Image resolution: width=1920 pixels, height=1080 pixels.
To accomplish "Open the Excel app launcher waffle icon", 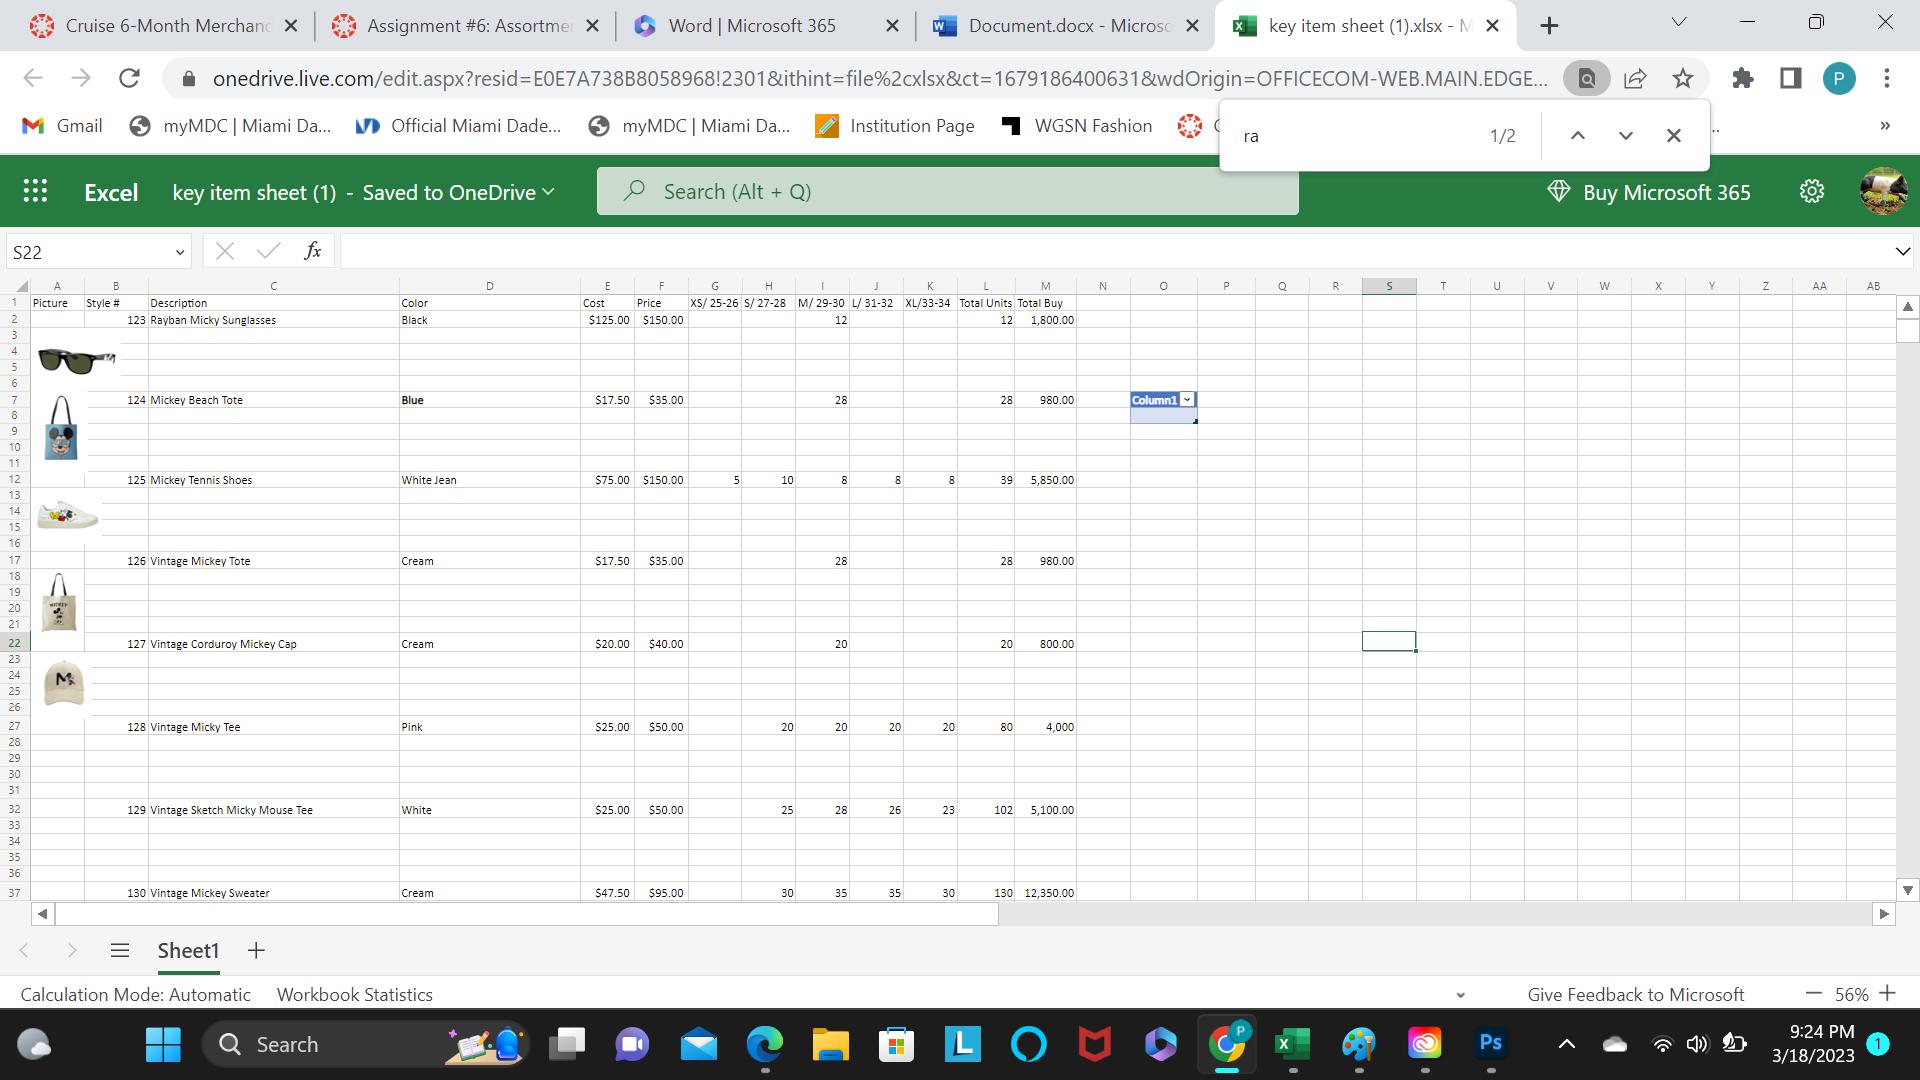I will 35,191.
